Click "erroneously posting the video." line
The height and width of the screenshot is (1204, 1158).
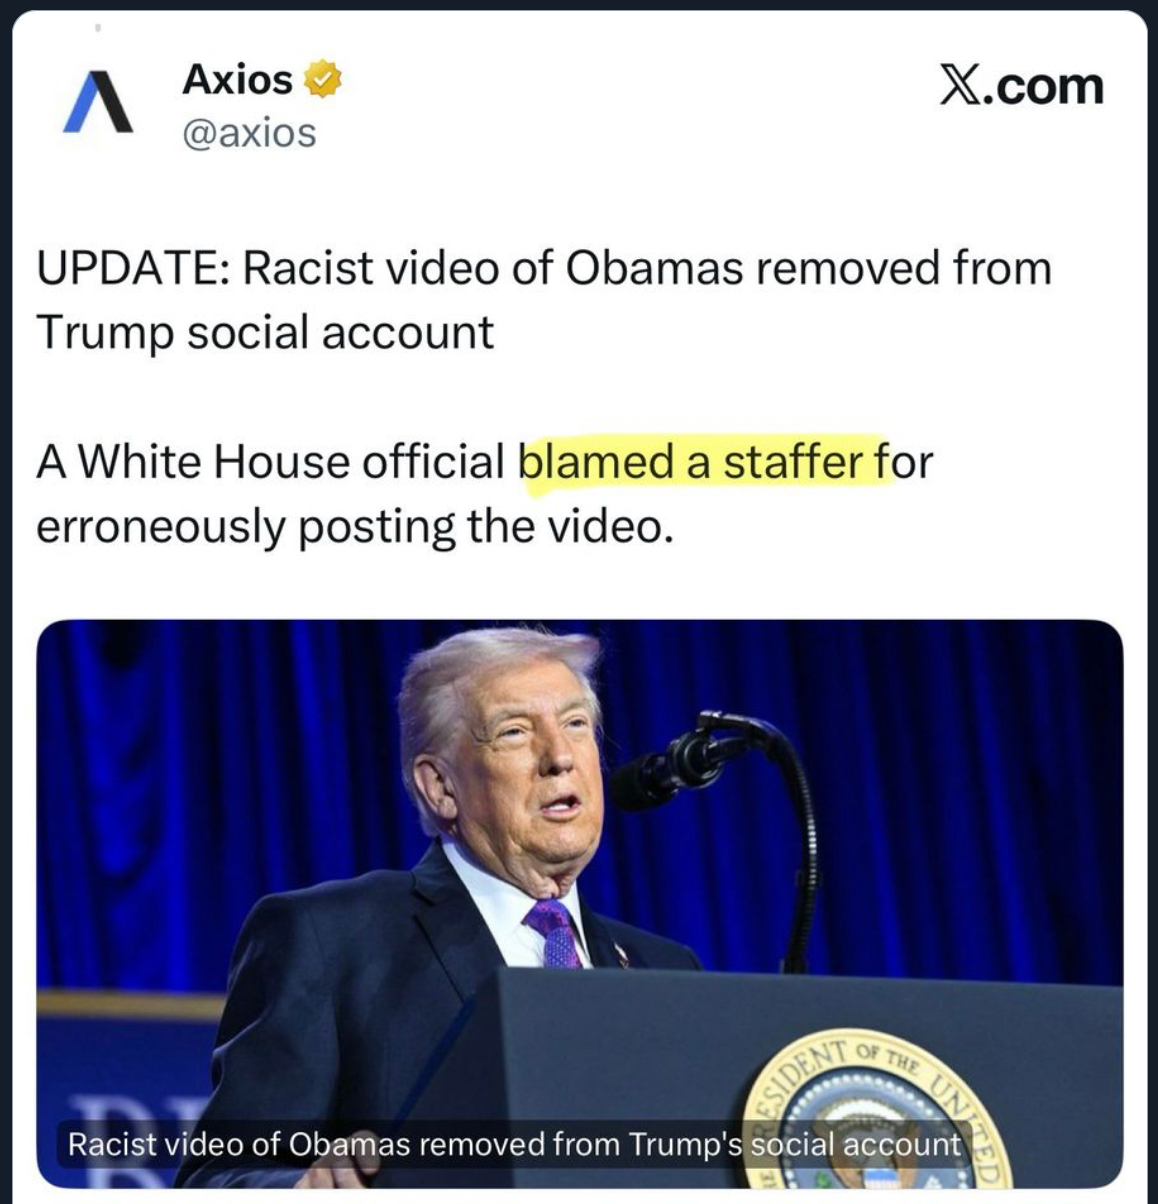point(350,526)
